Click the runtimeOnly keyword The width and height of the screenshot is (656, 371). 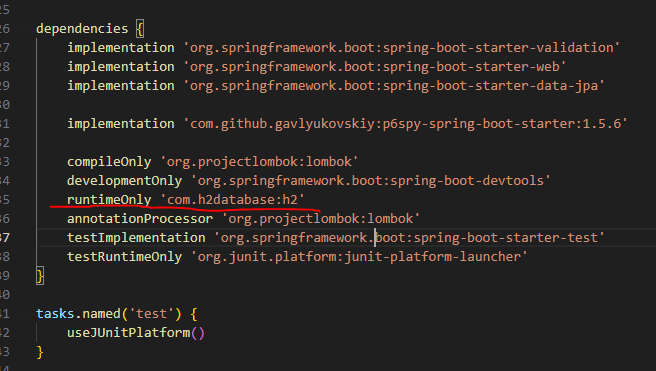tap(109, 200)
